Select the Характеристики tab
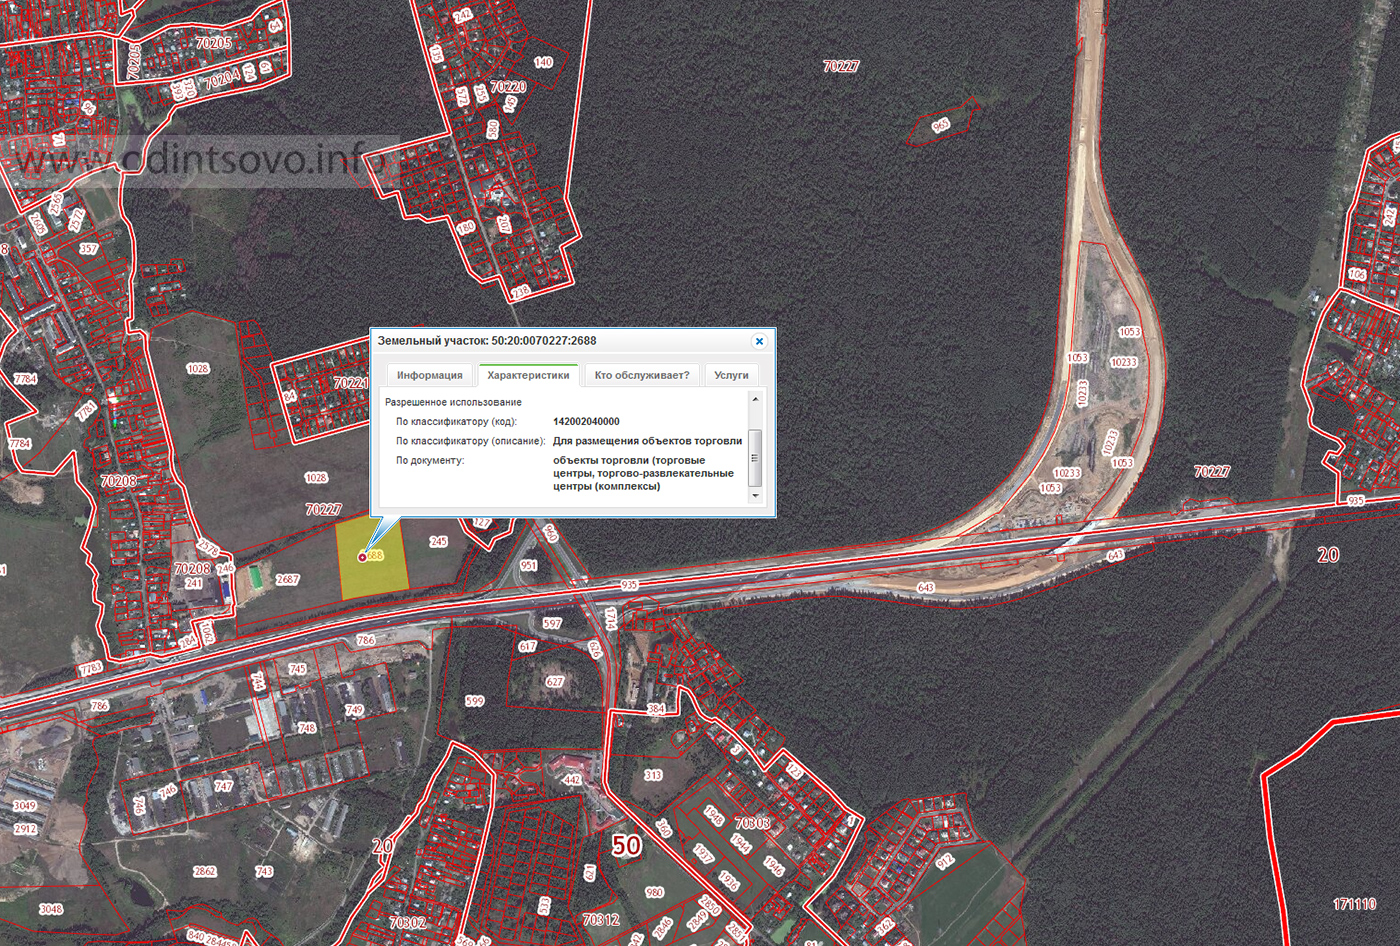Viewport: 1400px width, 946px height. (x=528, y=376)
